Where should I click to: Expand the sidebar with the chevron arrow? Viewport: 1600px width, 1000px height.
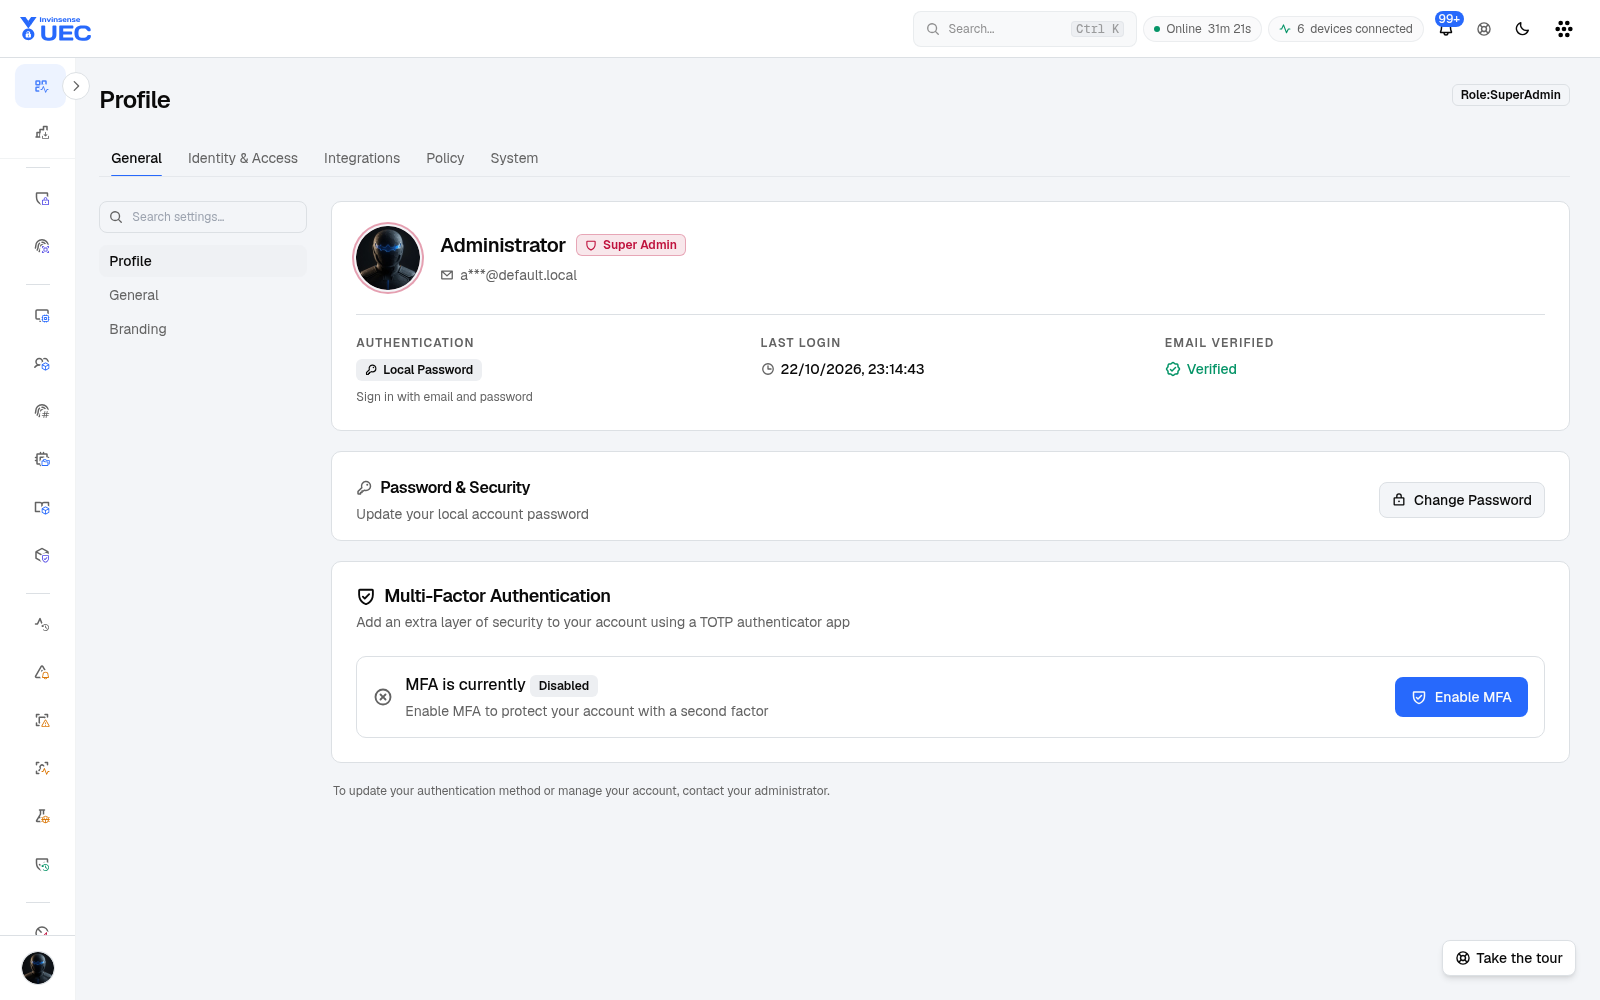(76, 86)
